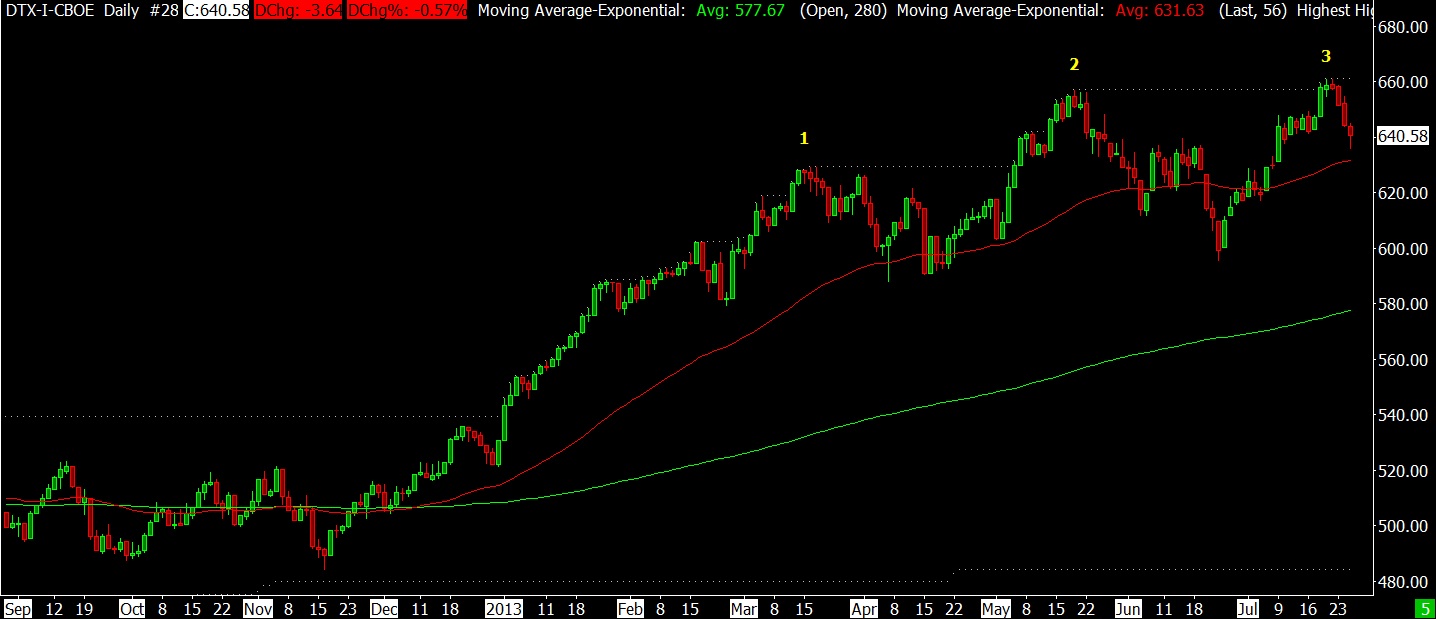The image size is (1436, 619).
Task: Open the (Open, 280) moving average parameters
Action: (x=843, y=10)
